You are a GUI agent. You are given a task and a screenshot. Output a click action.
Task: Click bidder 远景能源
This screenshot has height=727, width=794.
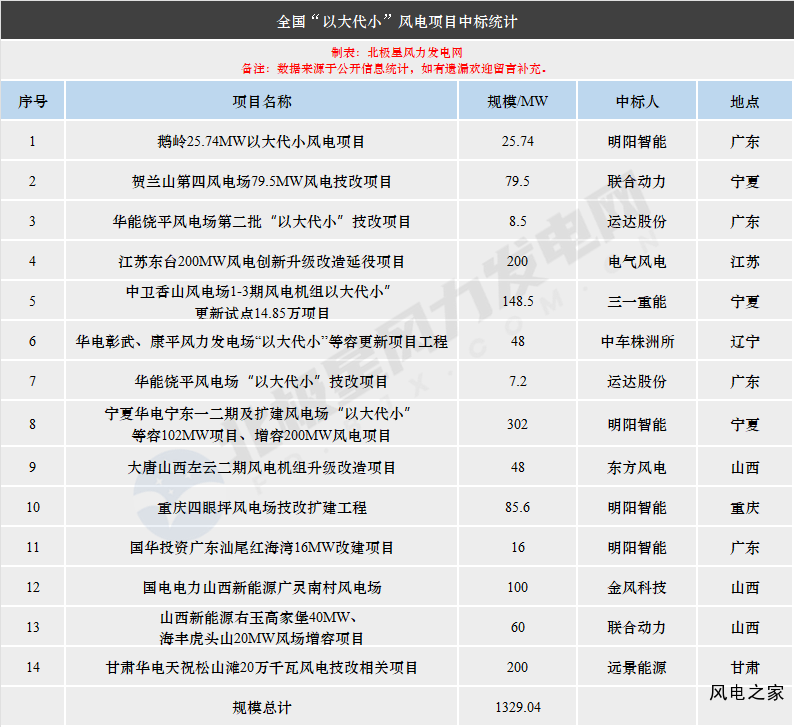pyautogui.click(x=637, y=667)
